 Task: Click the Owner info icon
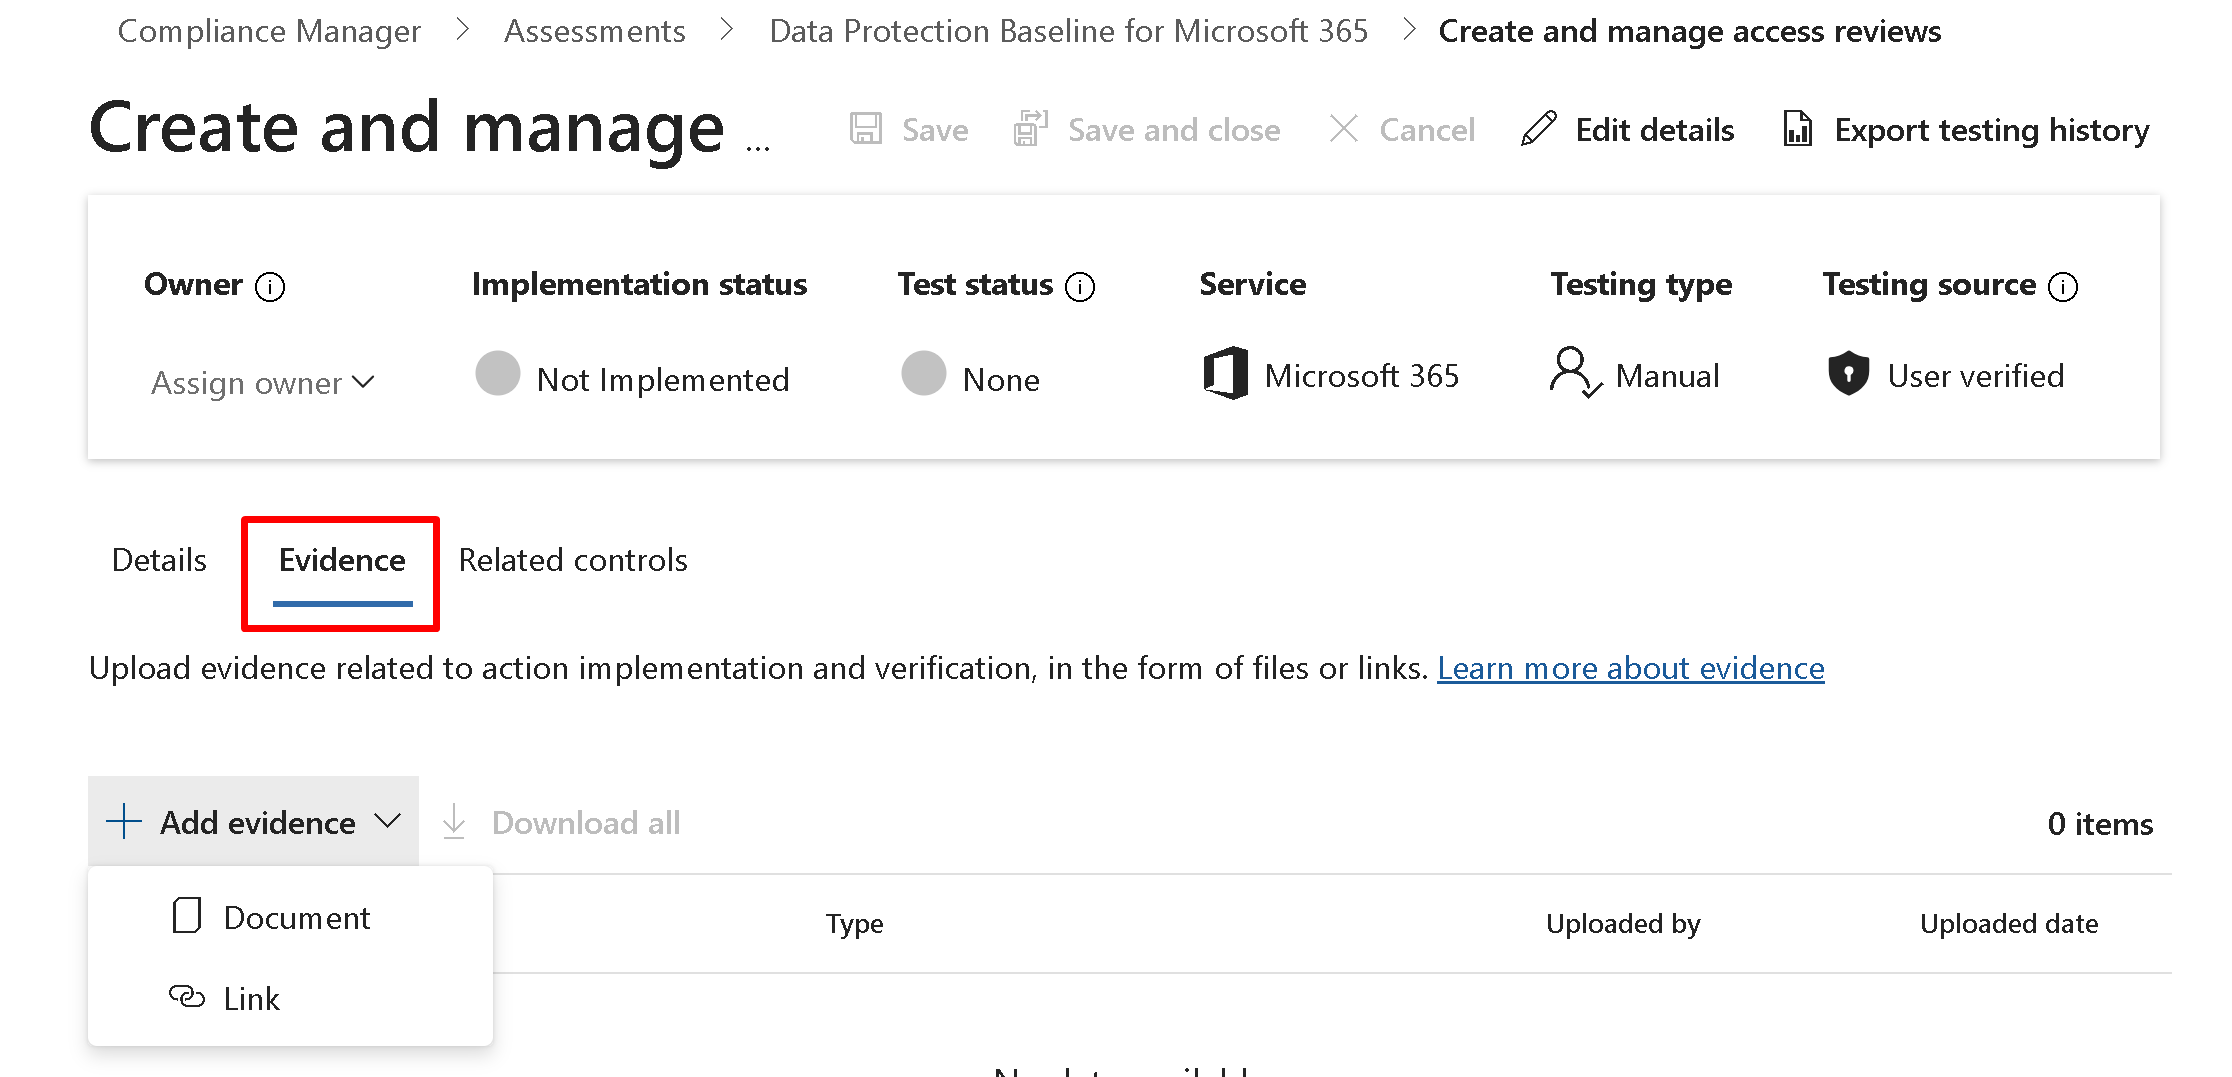270,287
